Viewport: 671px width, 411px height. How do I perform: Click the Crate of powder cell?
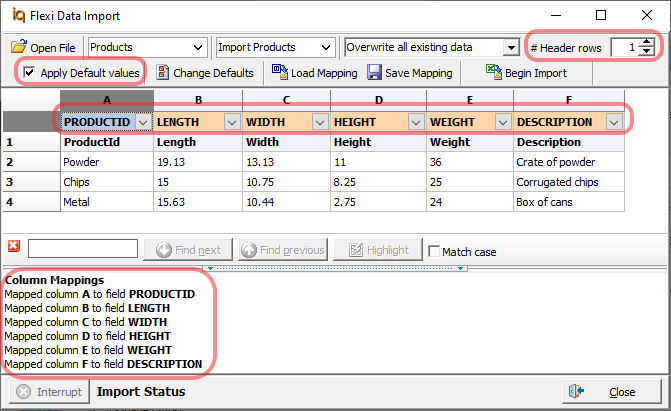point(569,162)
